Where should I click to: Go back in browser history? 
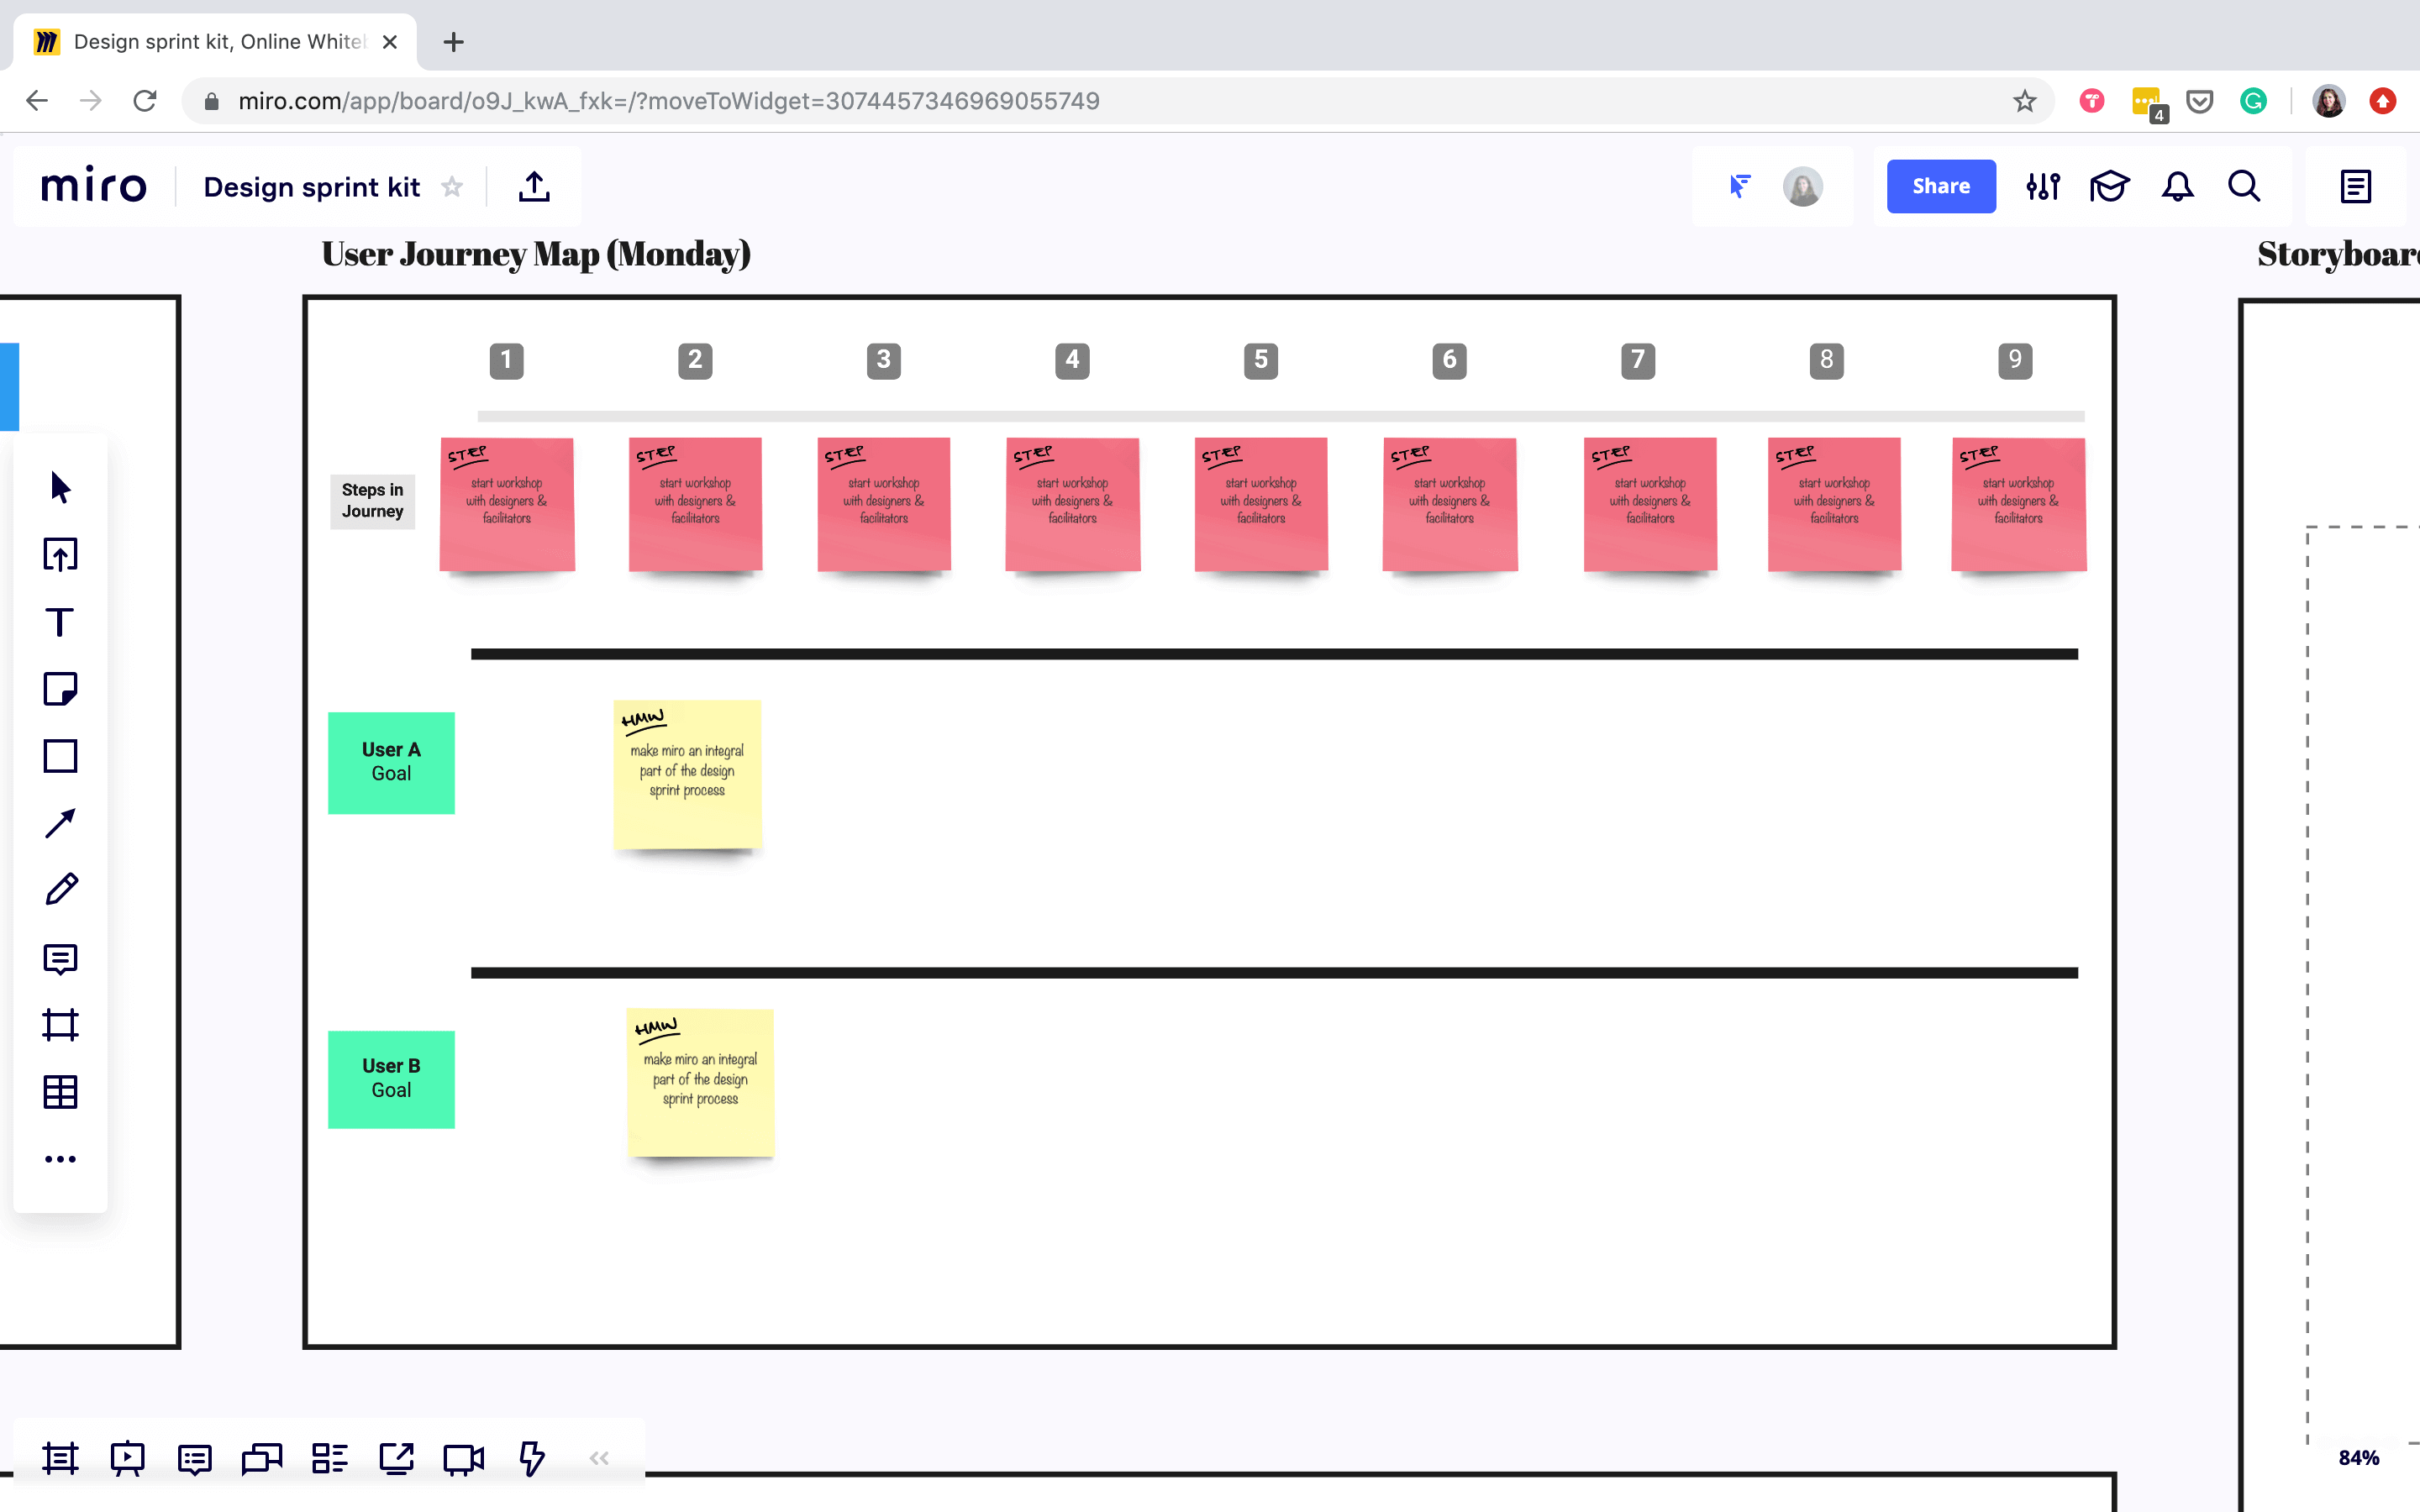(x=37, y=101)
